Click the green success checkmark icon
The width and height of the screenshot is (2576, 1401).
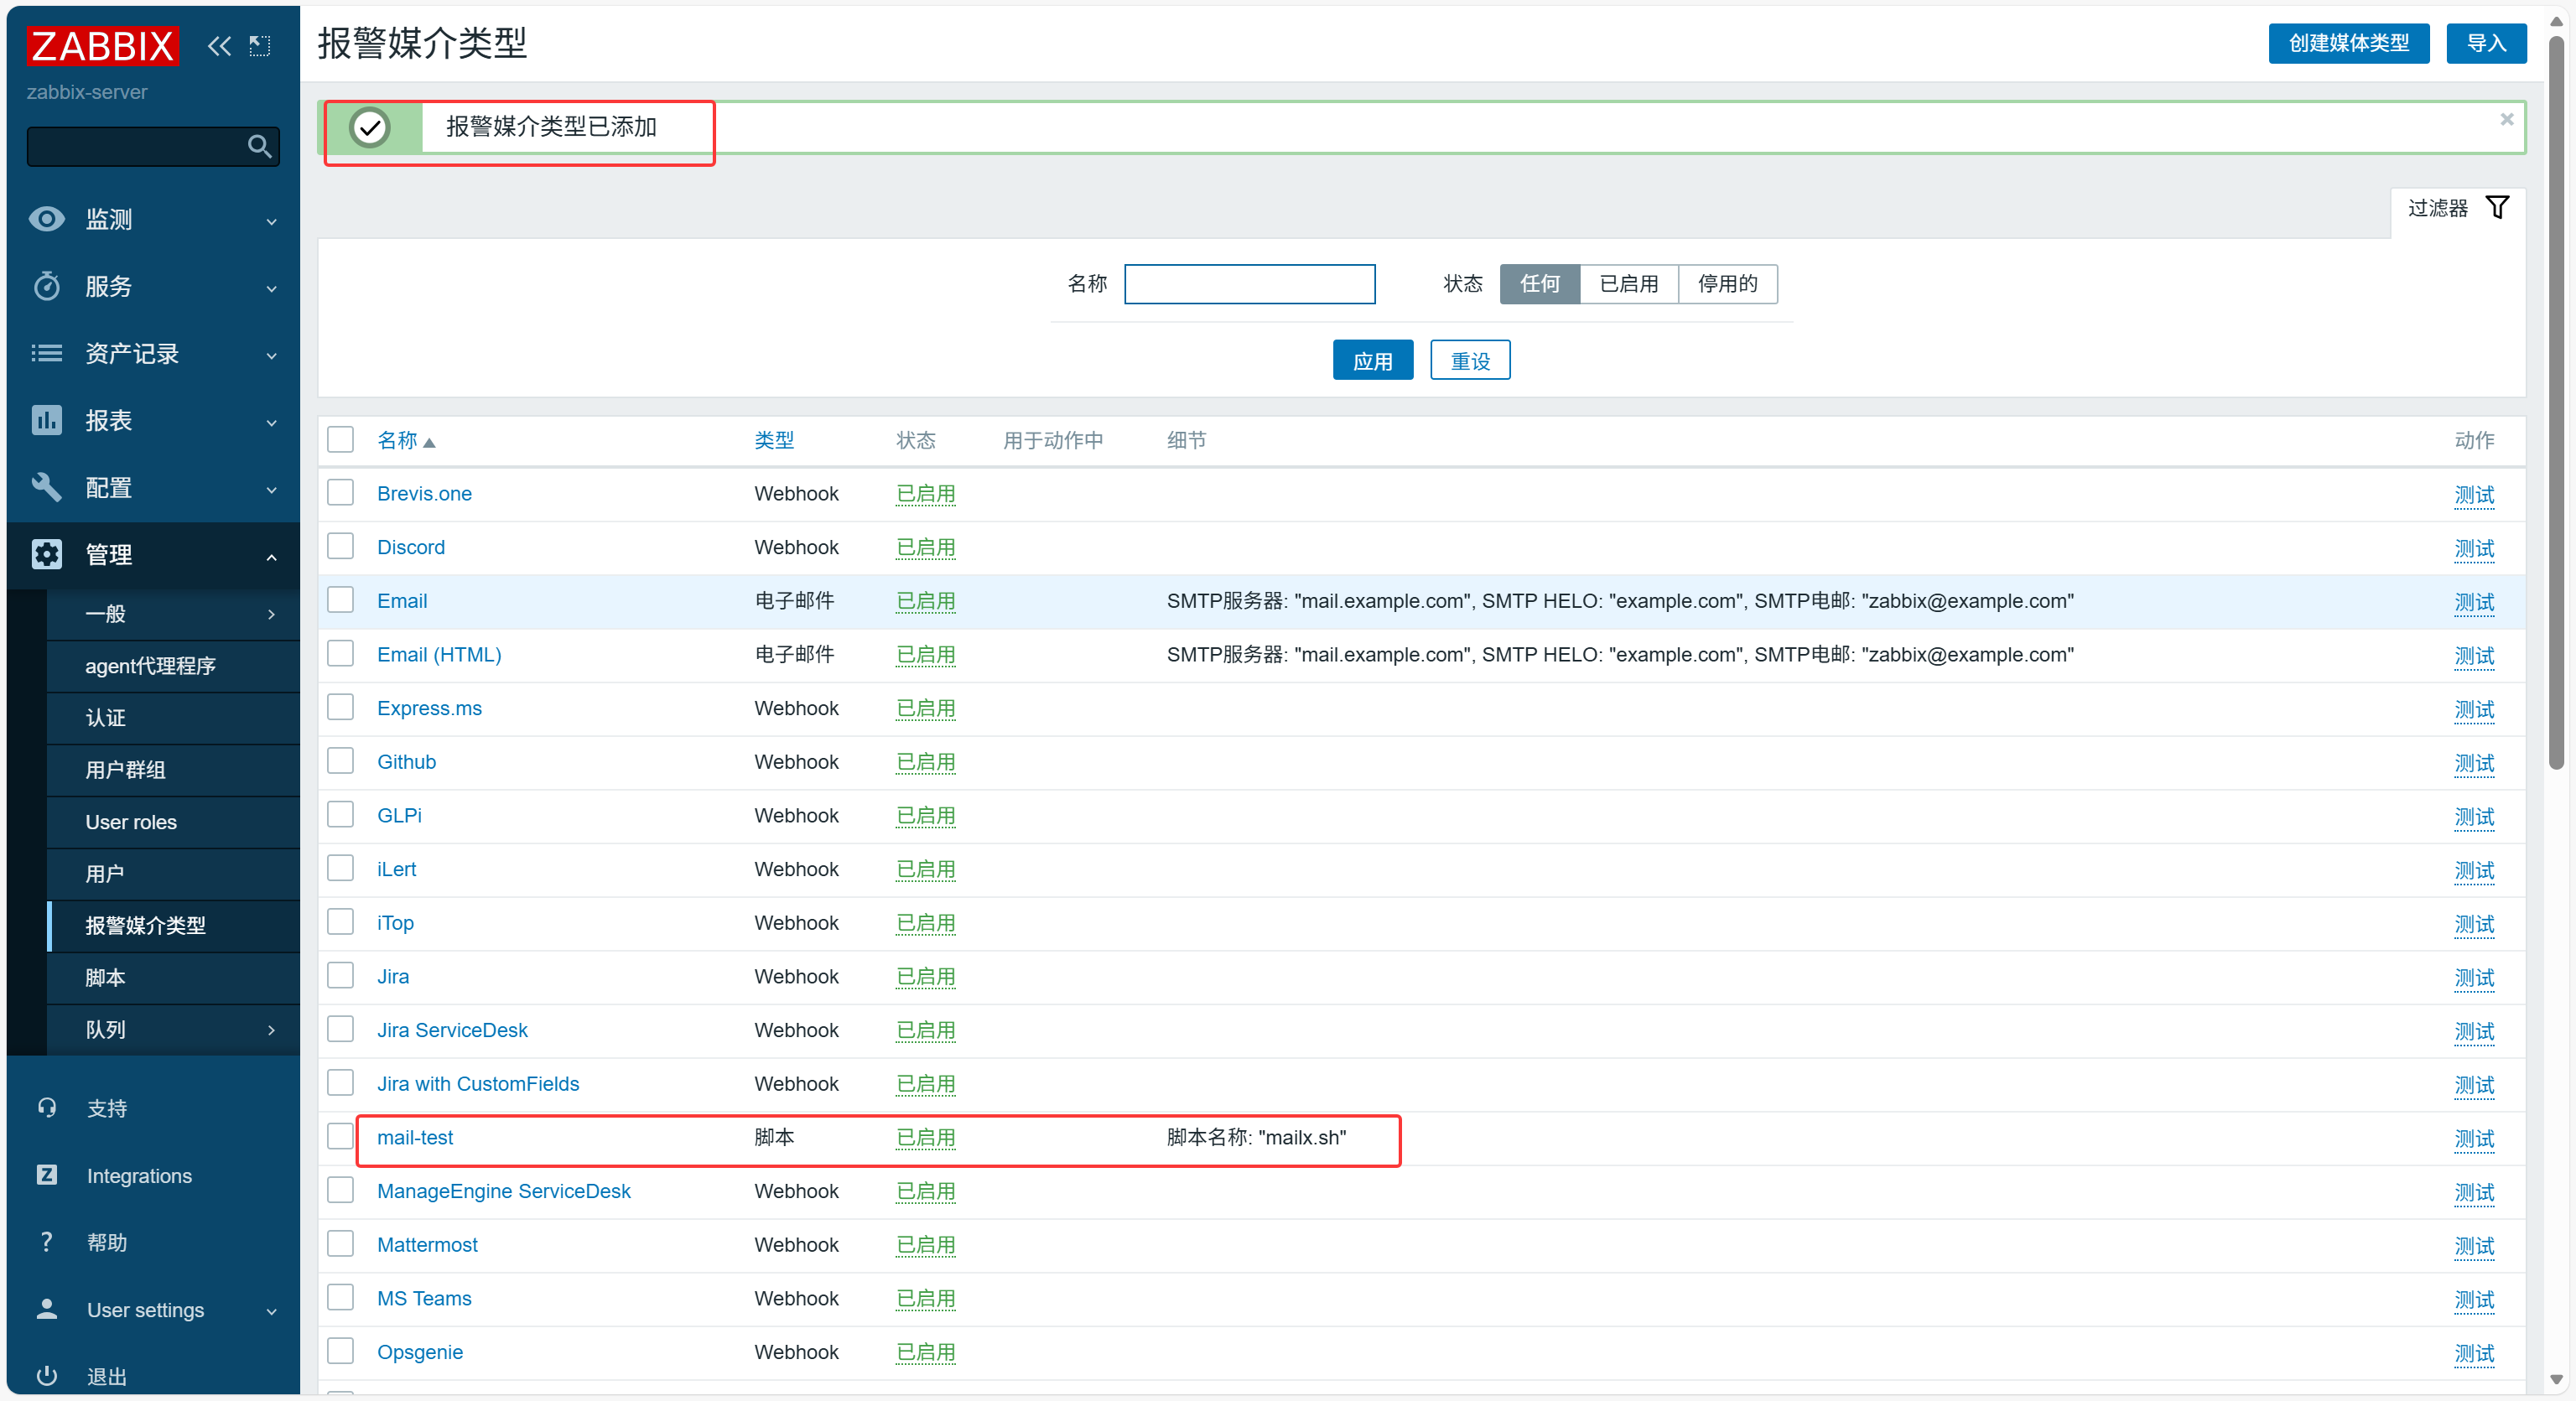point(370,127)
